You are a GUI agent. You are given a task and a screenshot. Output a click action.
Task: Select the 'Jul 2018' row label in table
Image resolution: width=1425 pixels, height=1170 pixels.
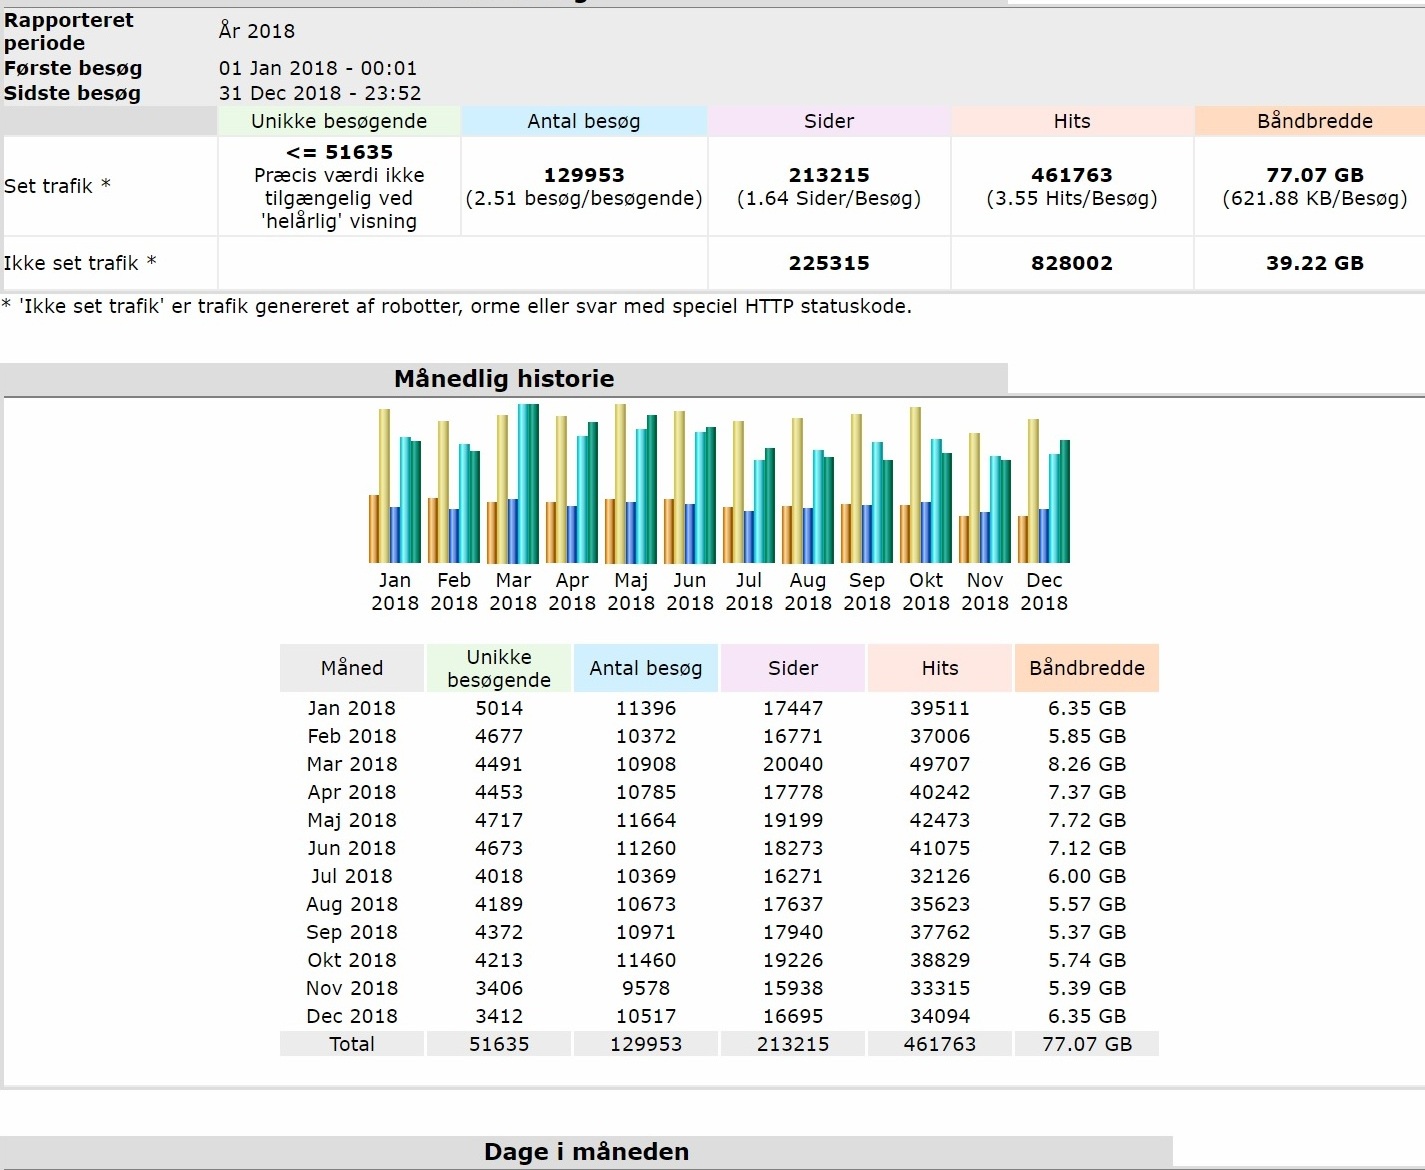352,876
